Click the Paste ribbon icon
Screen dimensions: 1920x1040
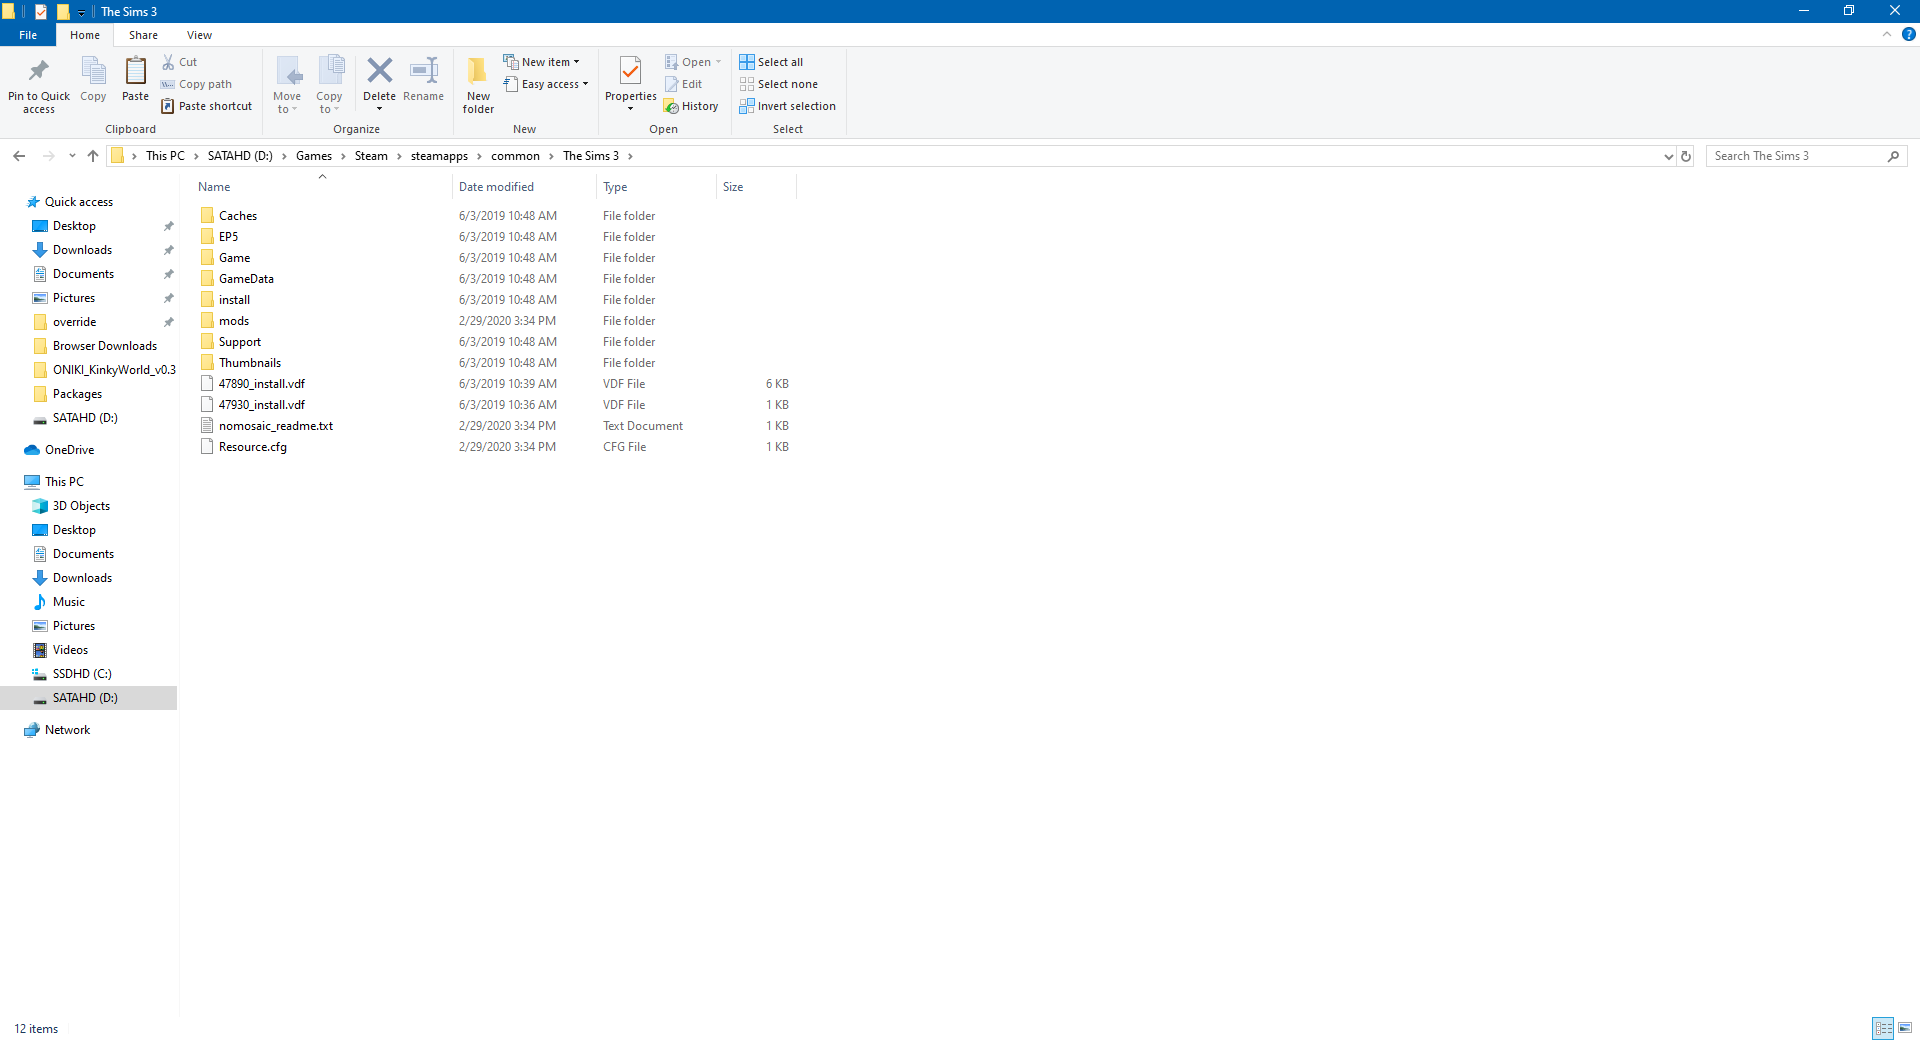(135, 72)
